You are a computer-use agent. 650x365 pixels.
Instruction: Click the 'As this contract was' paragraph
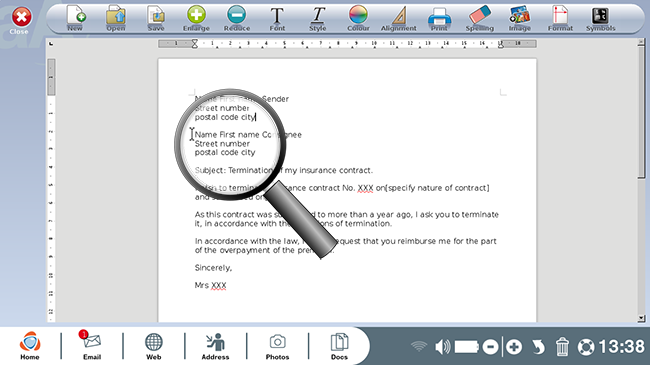click(x=347, y=219)
